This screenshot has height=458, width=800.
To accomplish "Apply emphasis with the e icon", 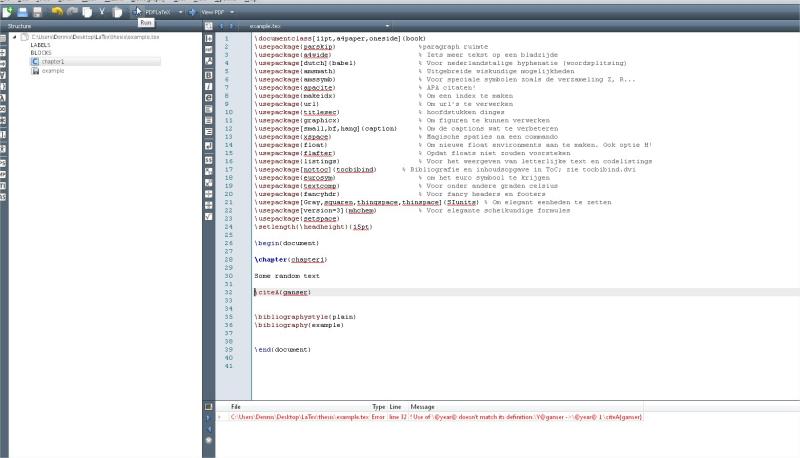I will coord(209,97).
